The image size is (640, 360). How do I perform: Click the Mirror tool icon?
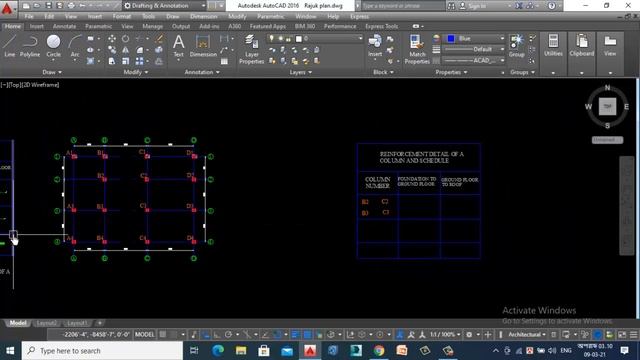tap(125, 50)
